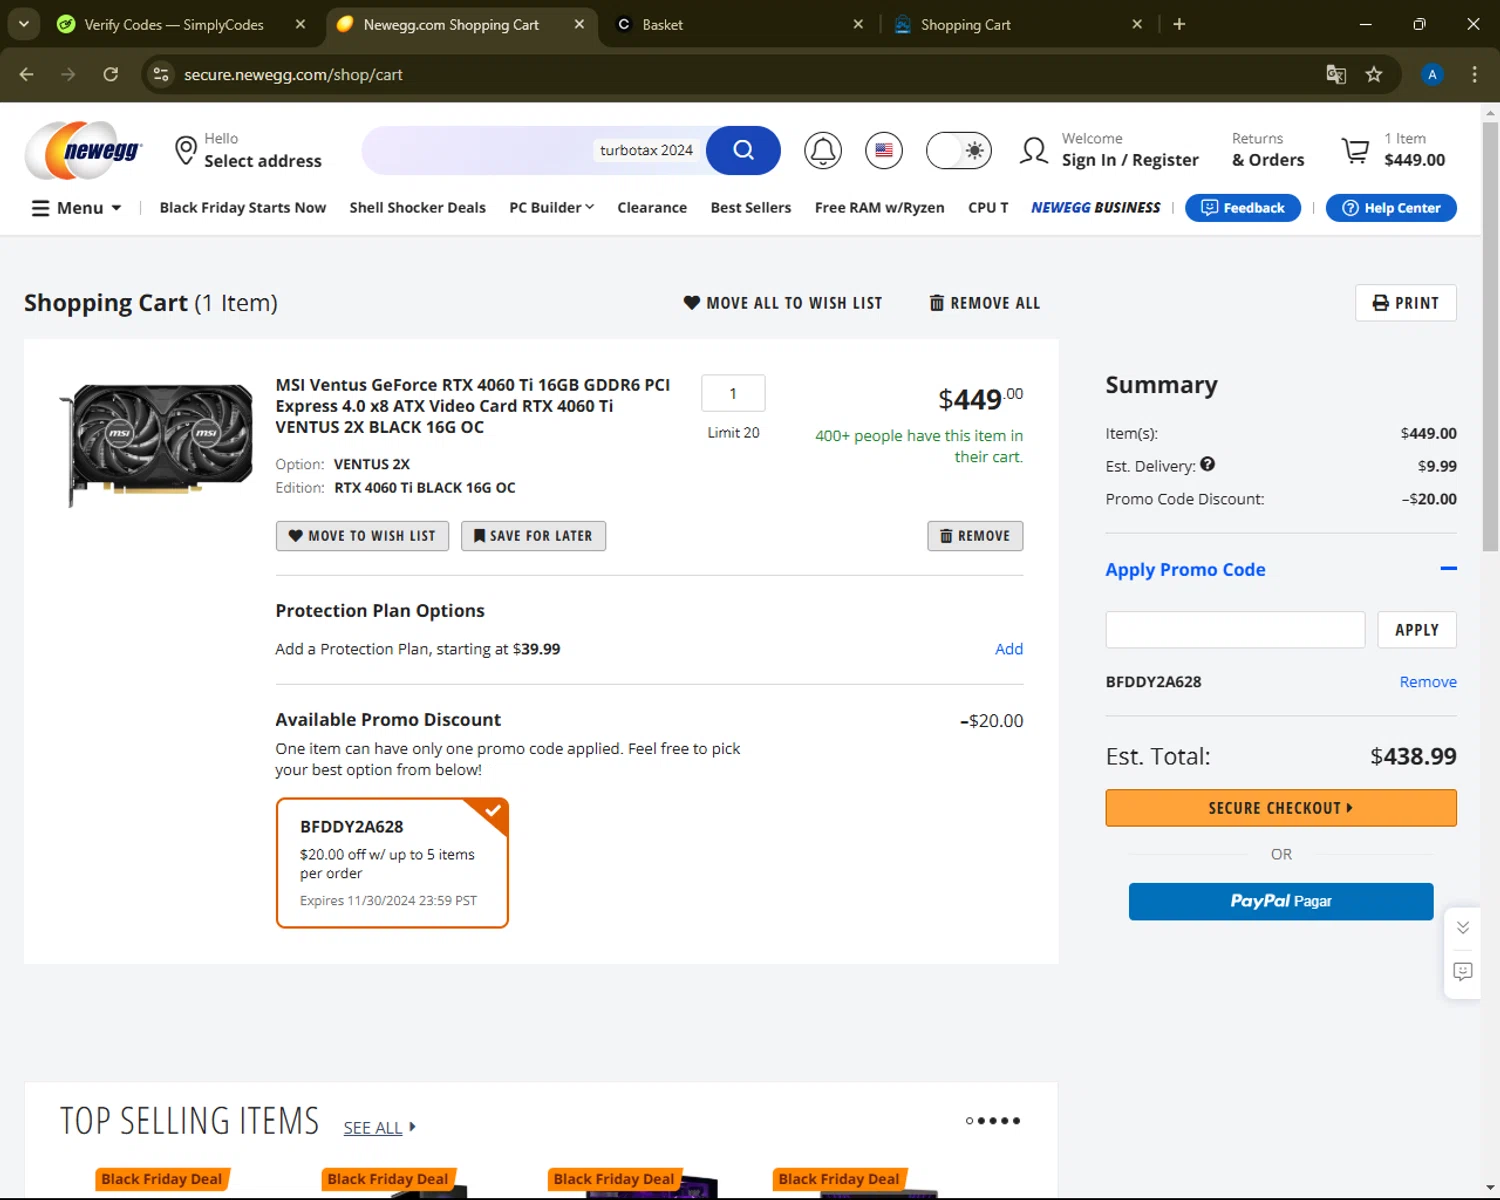Toggle the dark/light theme switch

(x=959, y=151)
